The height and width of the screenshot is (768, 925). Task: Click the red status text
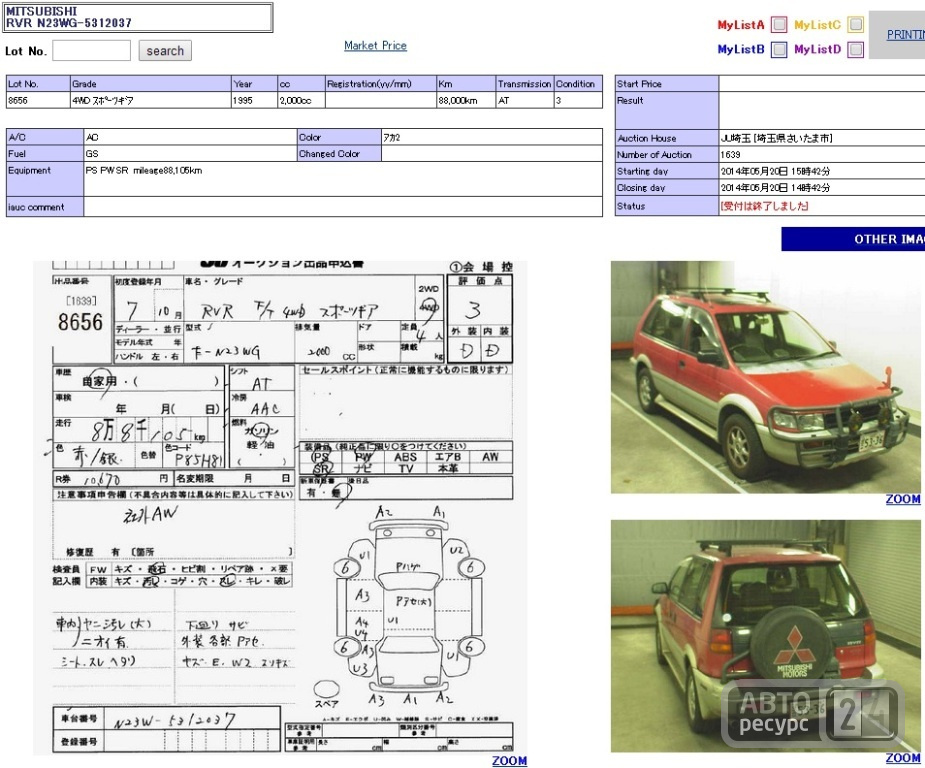tap(764, 206)
